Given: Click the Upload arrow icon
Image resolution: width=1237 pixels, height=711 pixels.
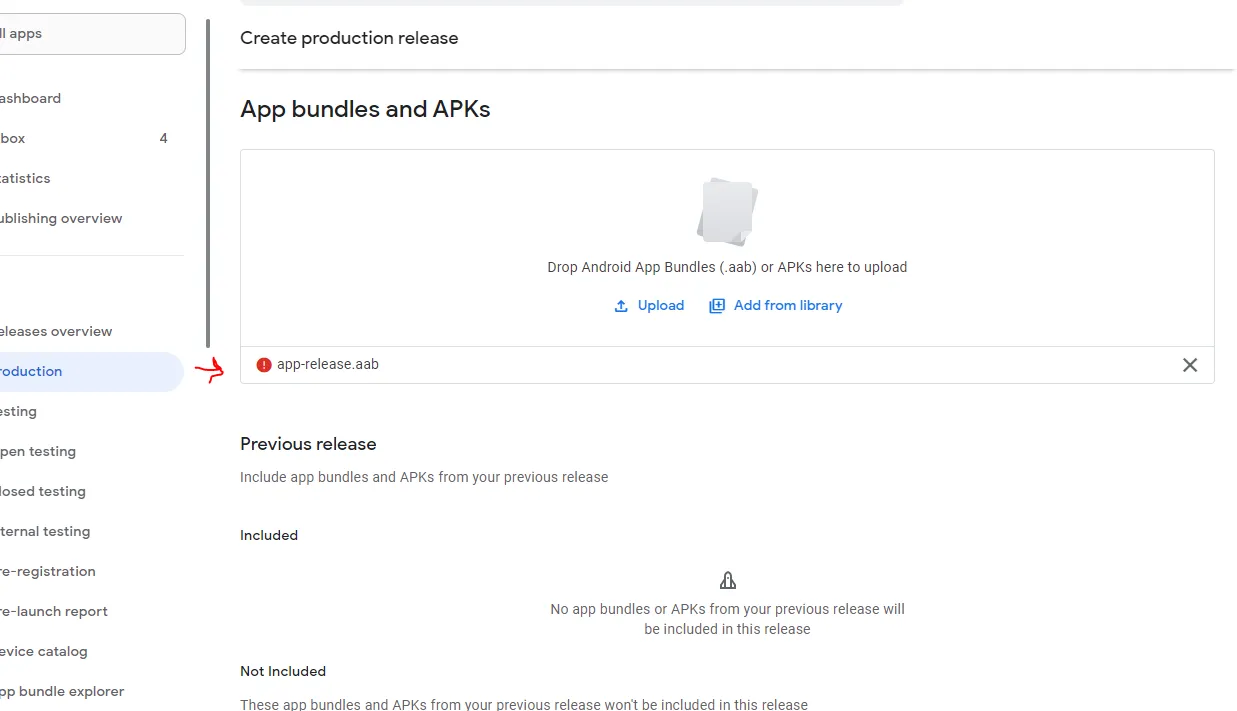Looking at the screenshot, I should 621,306.
